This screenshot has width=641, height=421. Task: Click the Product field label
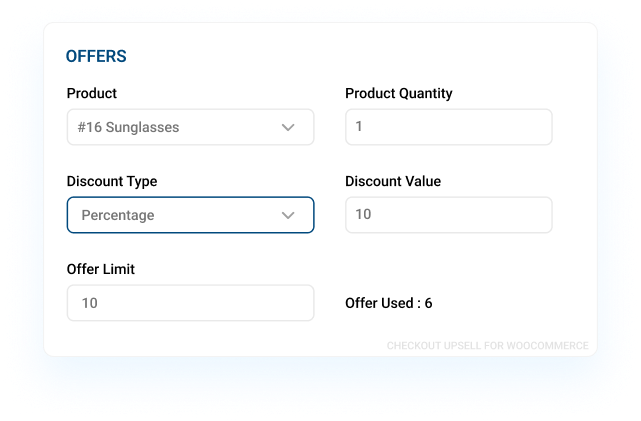tap(92, 93)
